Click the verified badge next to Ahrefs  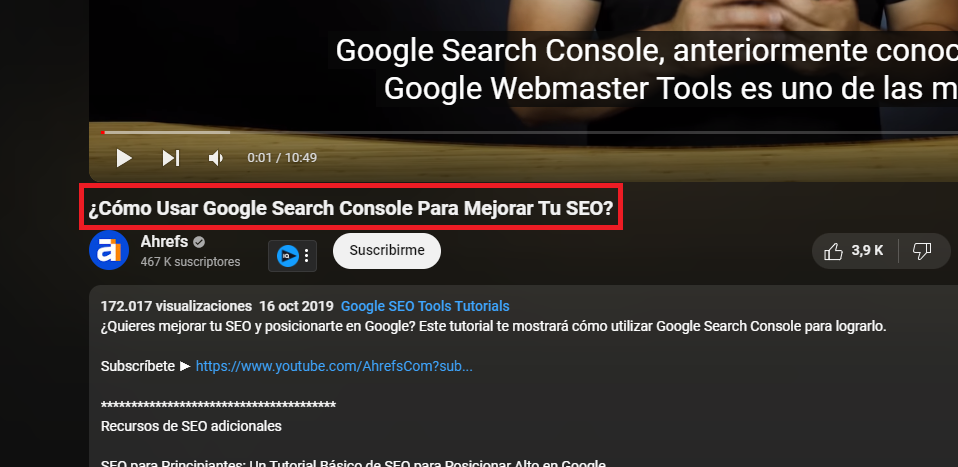[x=199, y=242]
